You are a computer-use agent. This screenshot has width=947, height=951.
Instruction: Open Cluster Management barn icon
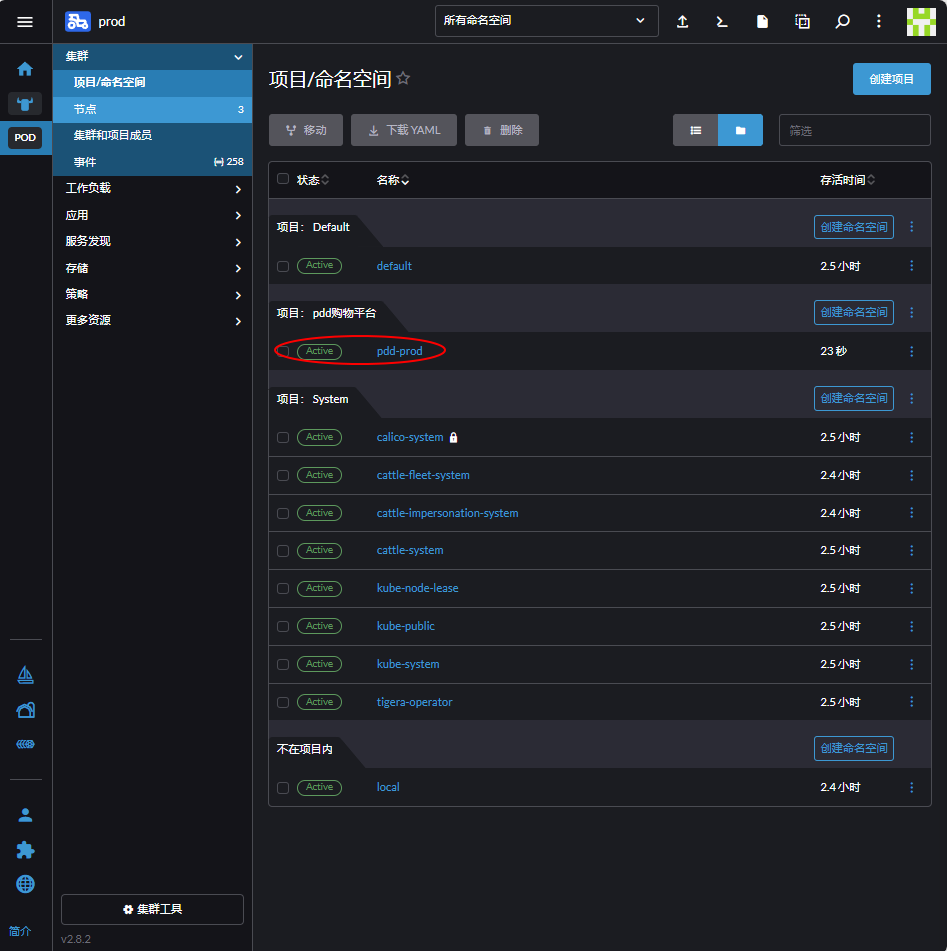[25, 710]
